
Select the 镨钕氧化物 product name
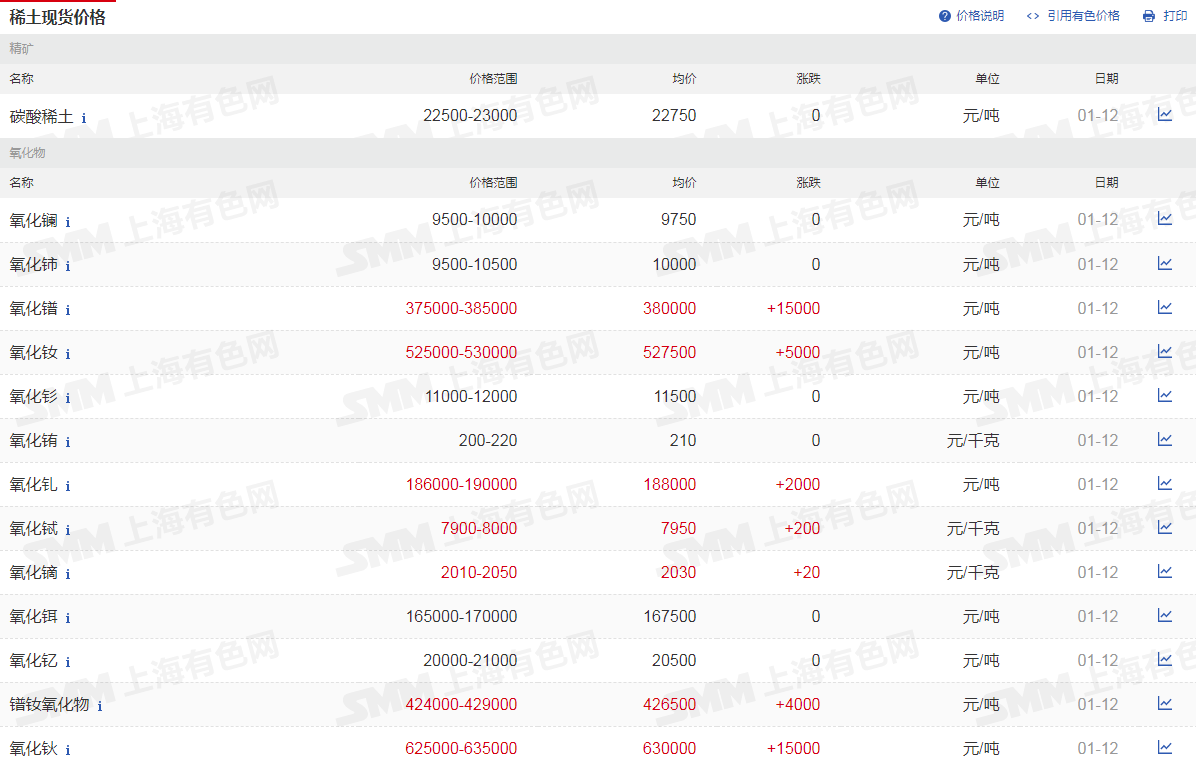pyautogui.click(x=50, y=704)
